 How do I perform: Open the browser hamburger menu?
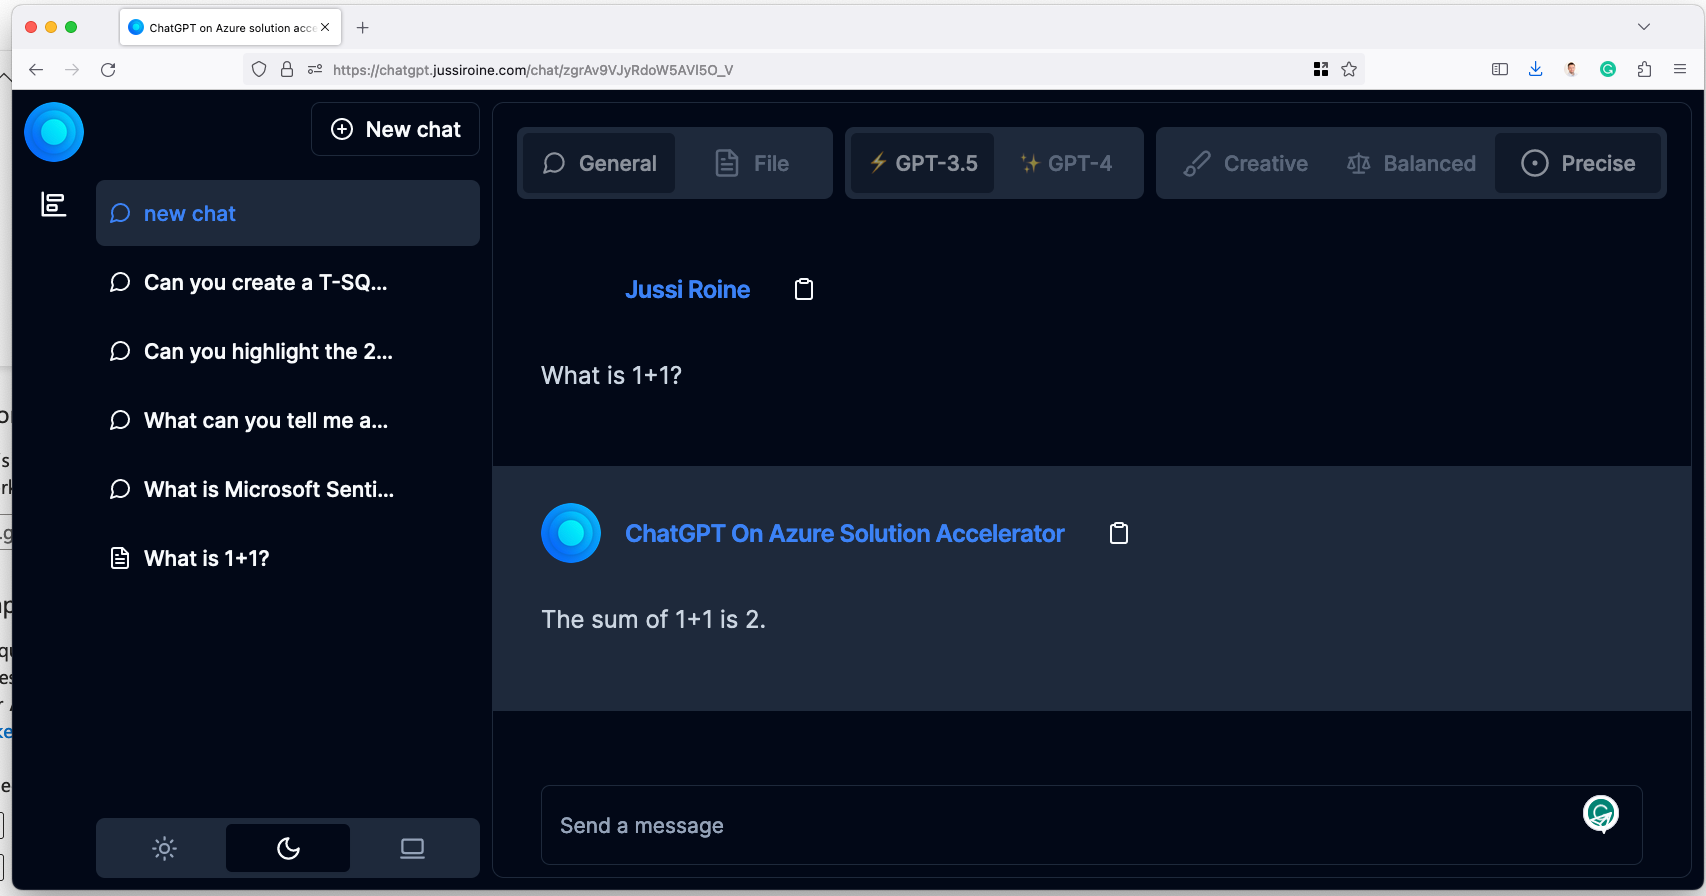1680,69
